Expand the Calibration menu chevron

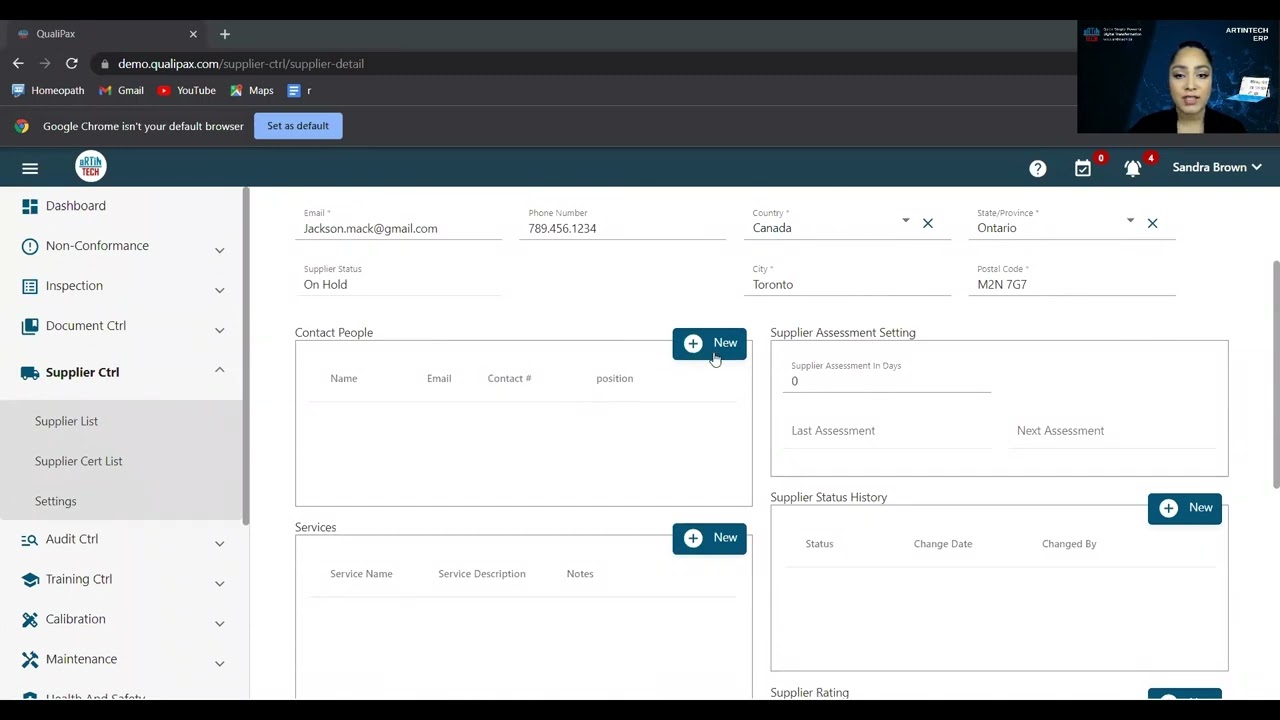219,623
